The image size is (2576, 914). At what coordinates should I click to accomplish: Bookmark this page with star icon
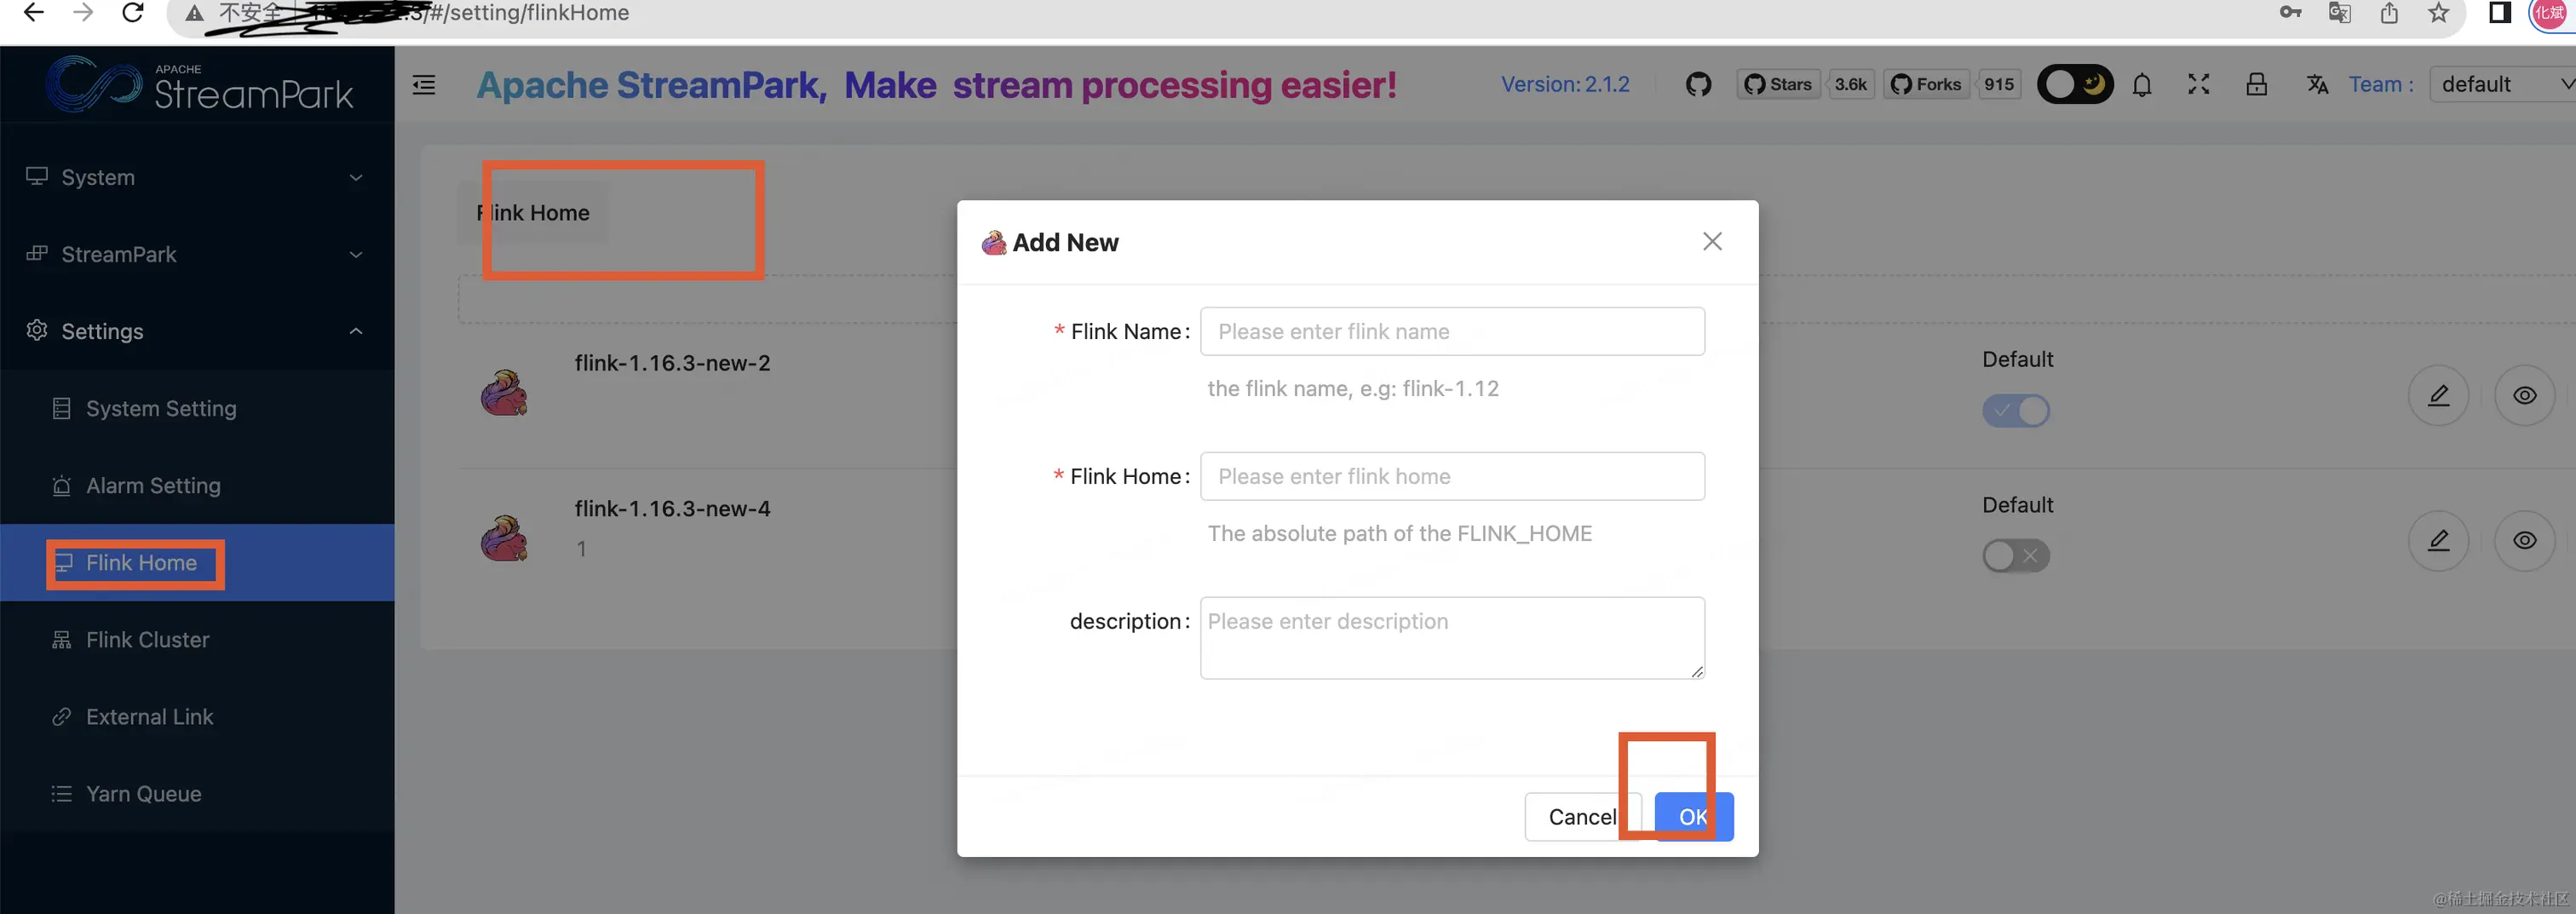[x=2438, y=13]
